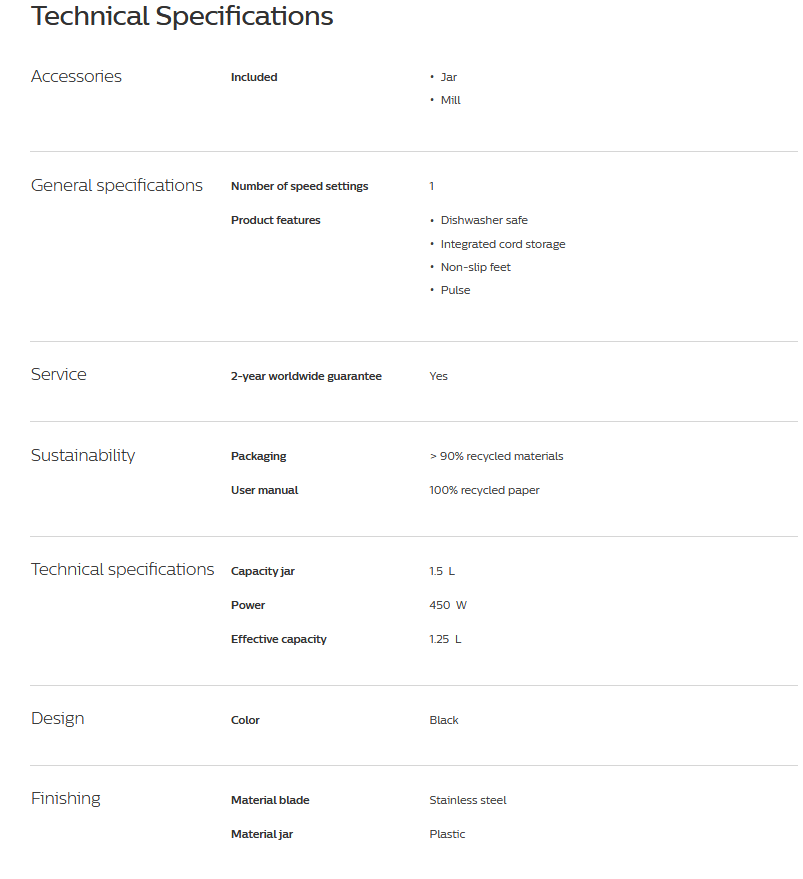
Task: Click the Effective capacity label
Action: pyautogui.click(x=279, y=639)
